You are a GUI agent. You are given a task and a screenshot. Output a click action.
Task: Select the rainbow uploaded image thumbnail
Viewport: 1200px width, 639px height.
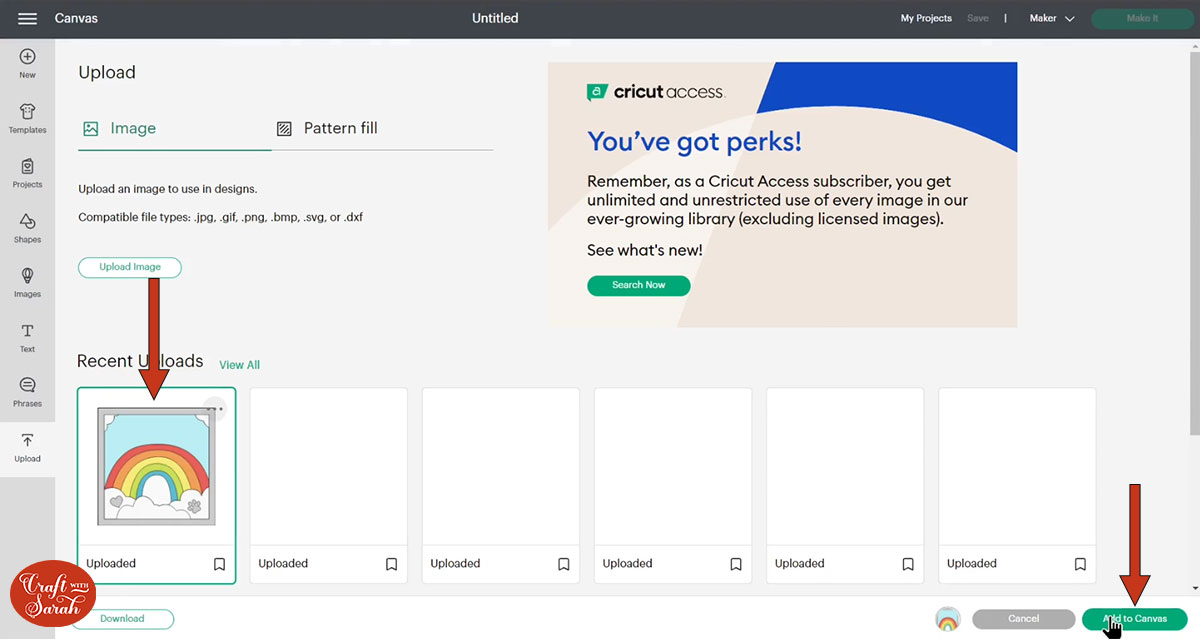(x=156, y=467)
